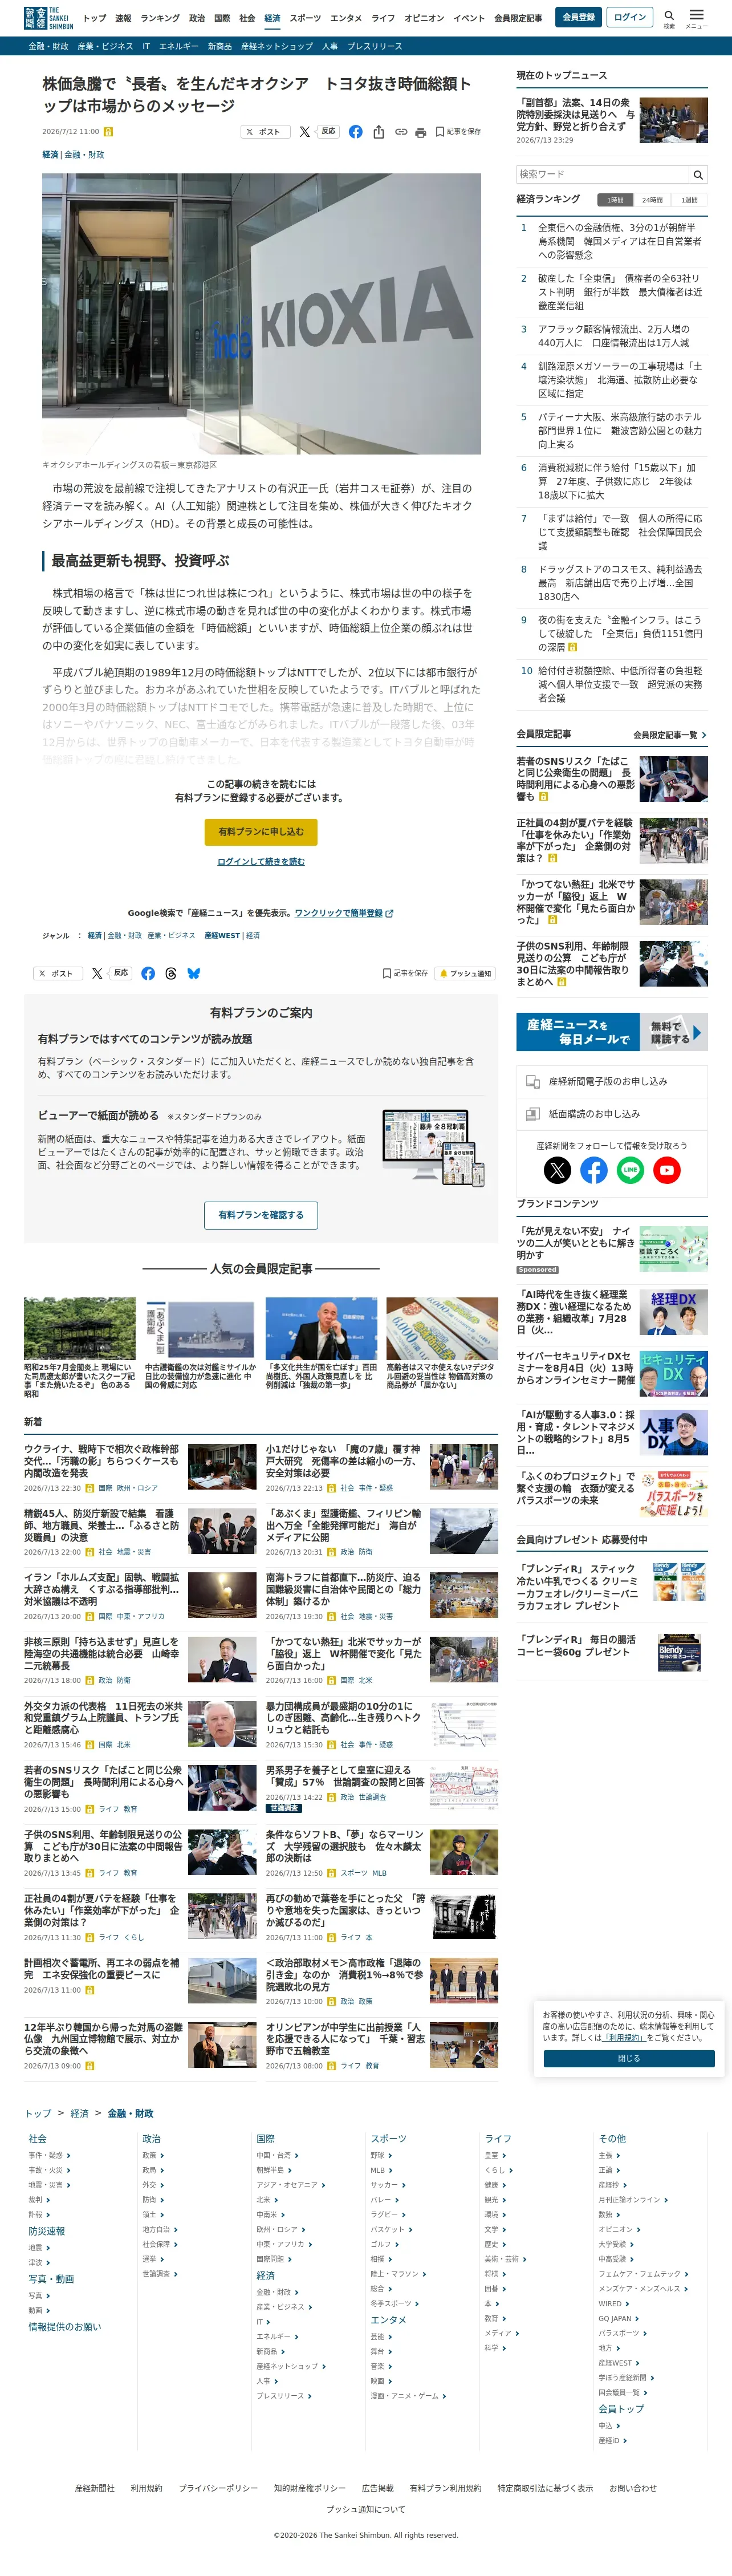
Task: Share on Bluesky icon below article
Action: 194,973
